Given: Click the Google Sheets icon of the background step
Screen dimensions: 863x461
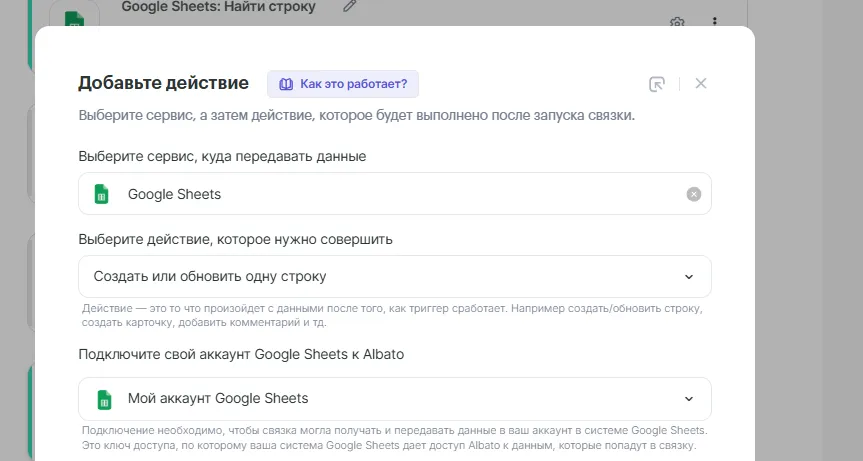Looking at the screenshot, I should 73,20.
